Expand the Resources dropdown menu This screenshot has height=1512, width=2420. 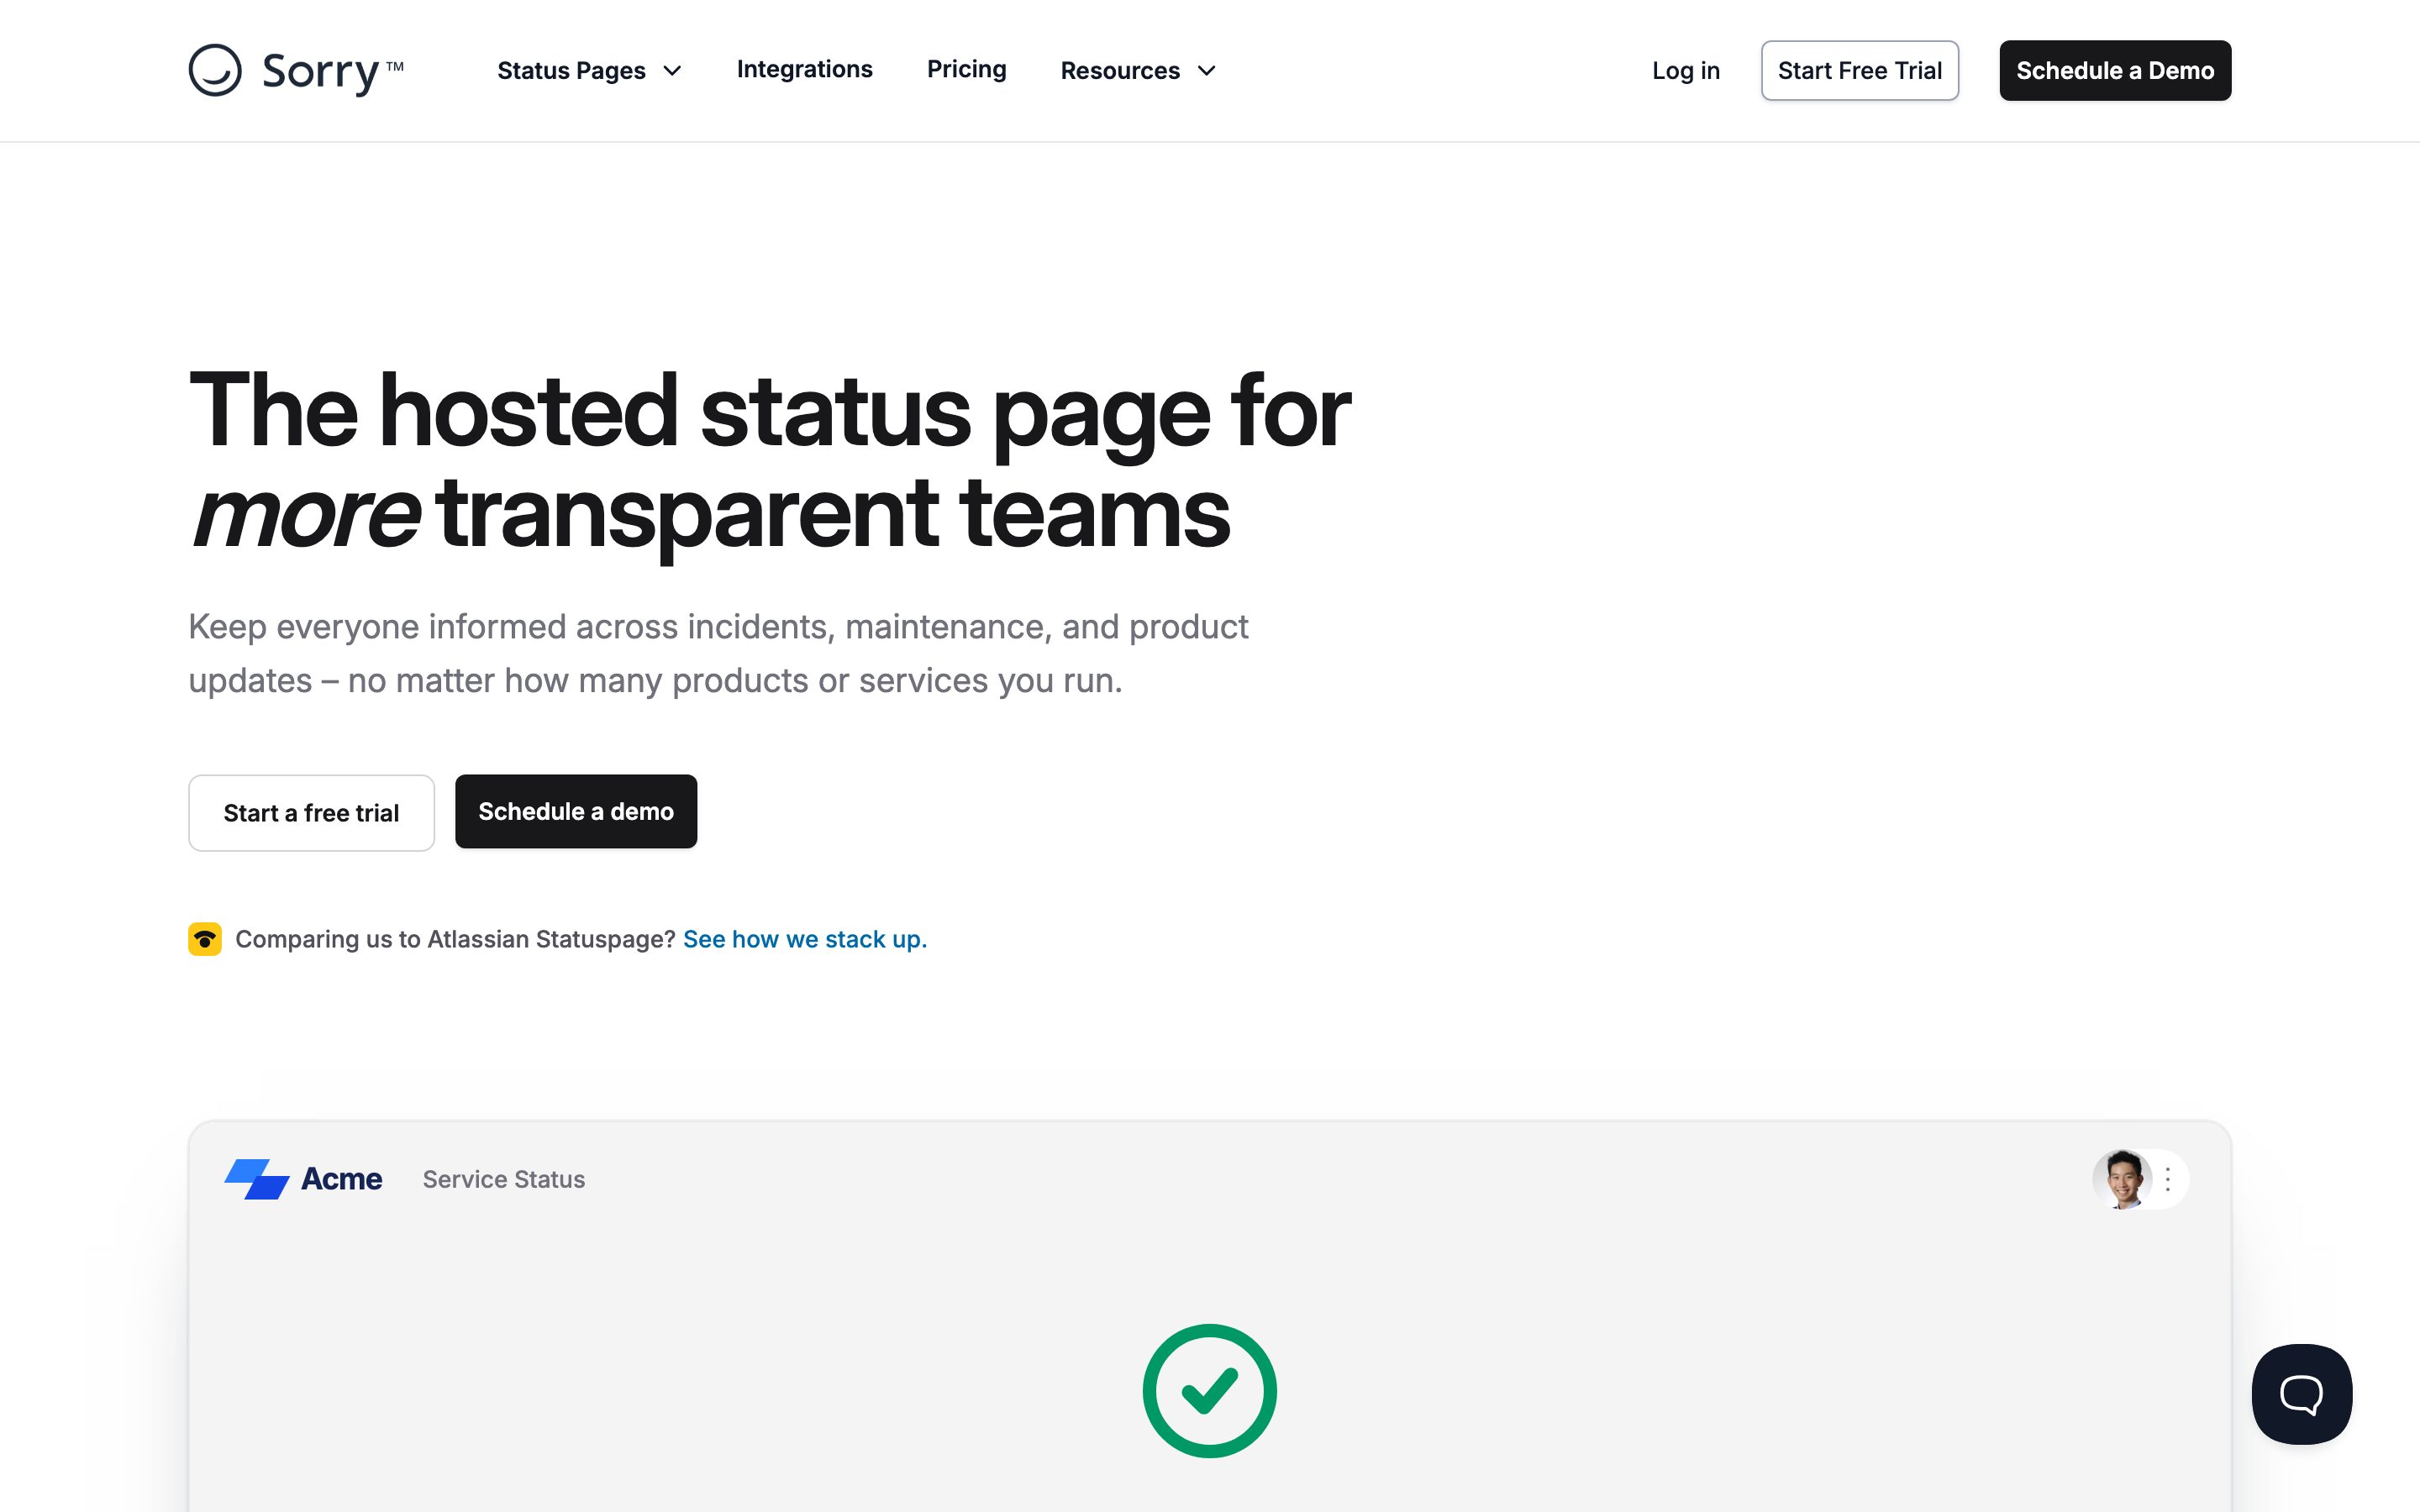point(1138,71)
